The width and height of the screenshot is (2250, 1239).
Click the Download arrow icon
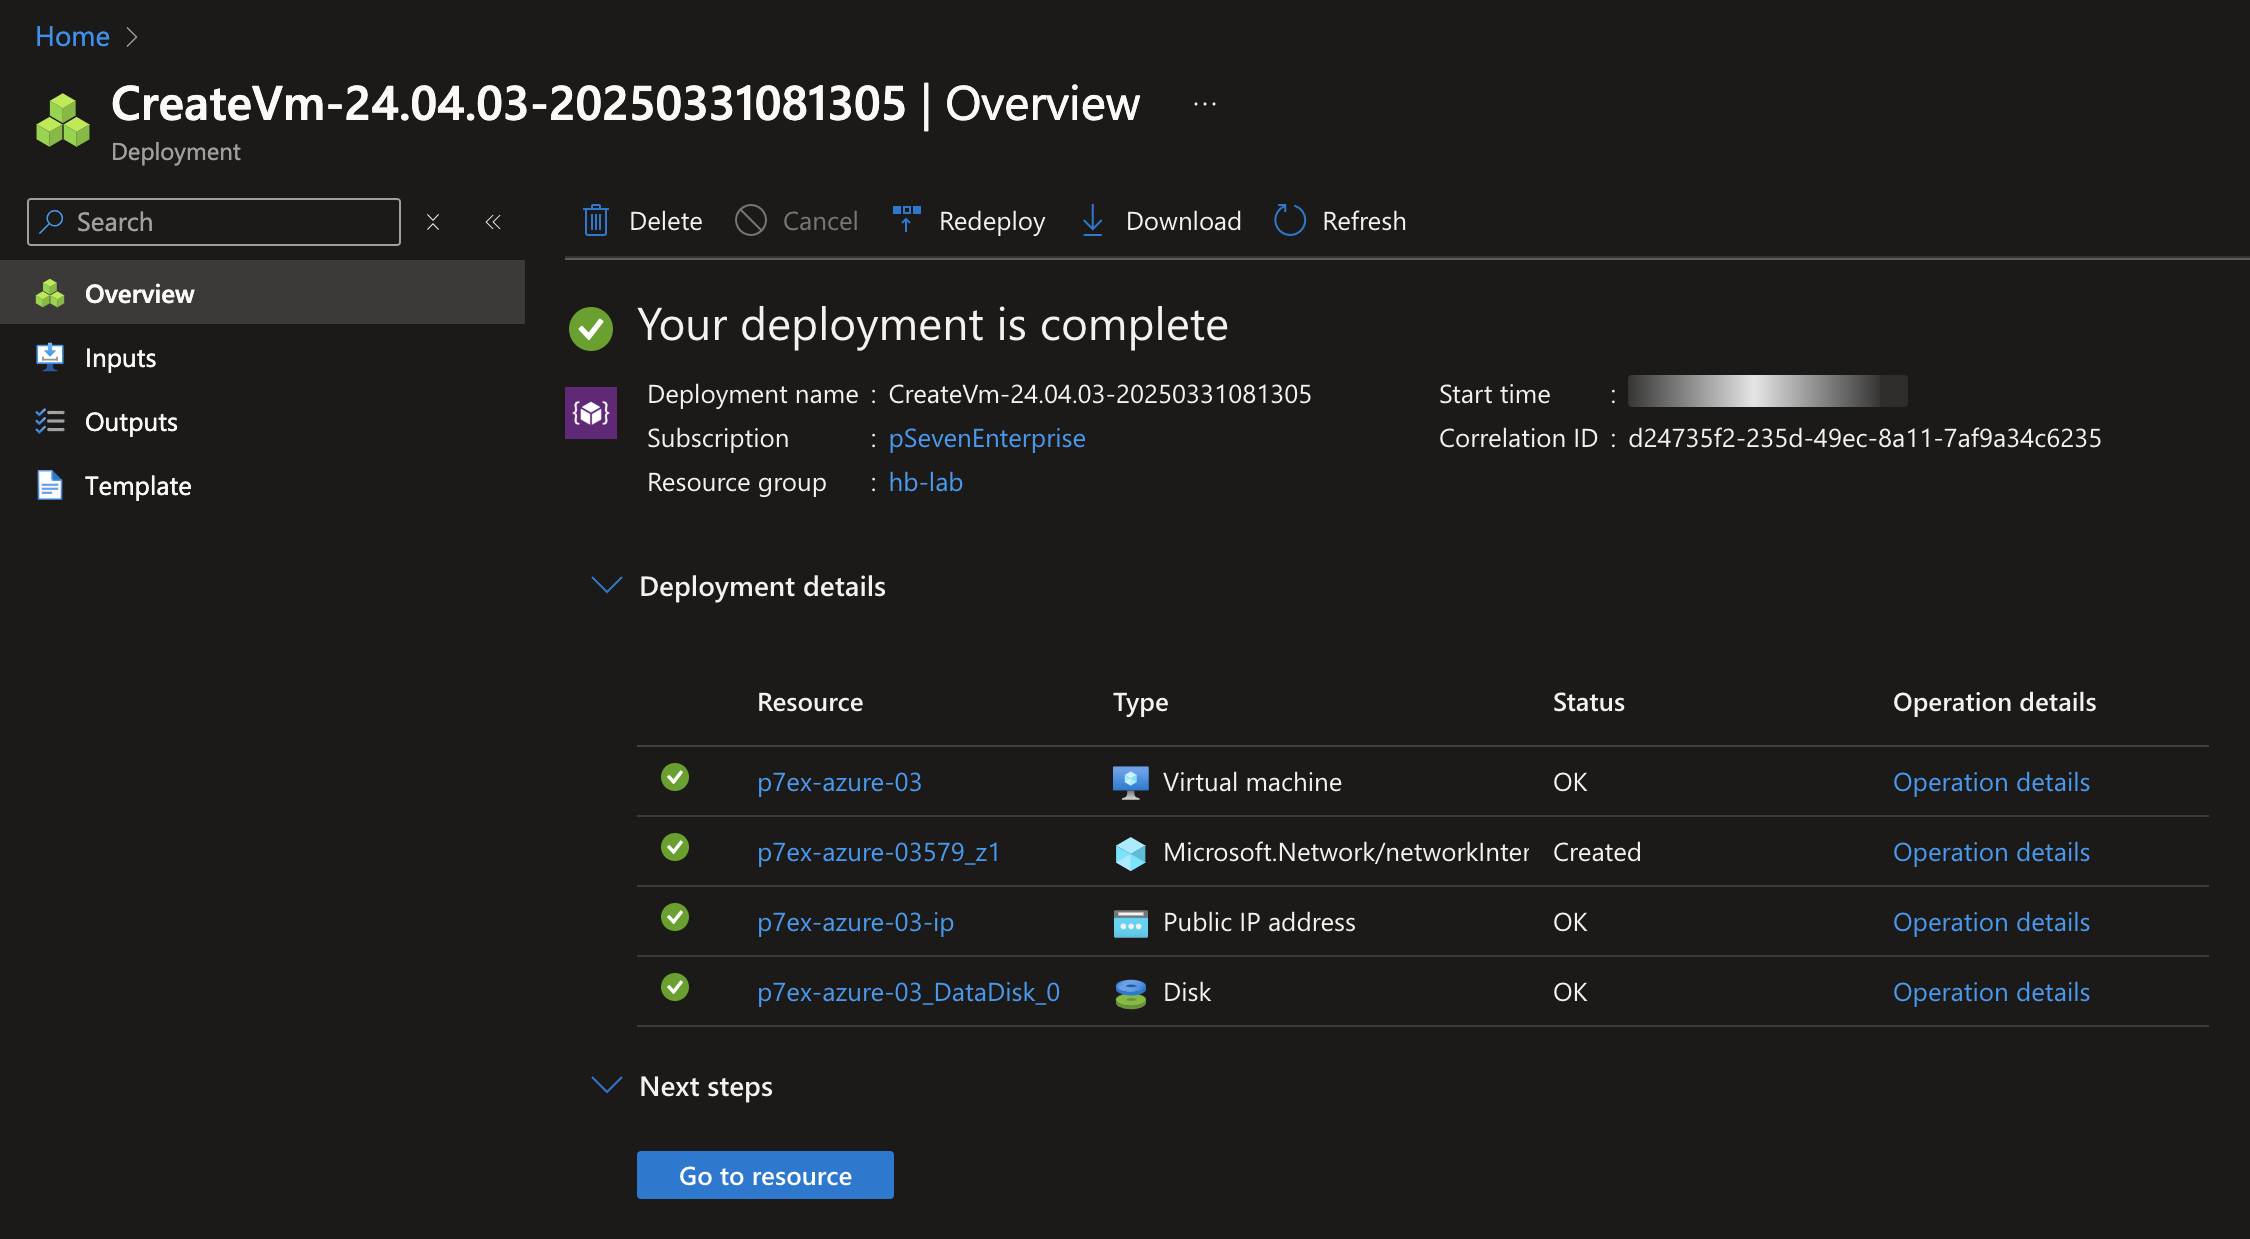click(1093, 221)
